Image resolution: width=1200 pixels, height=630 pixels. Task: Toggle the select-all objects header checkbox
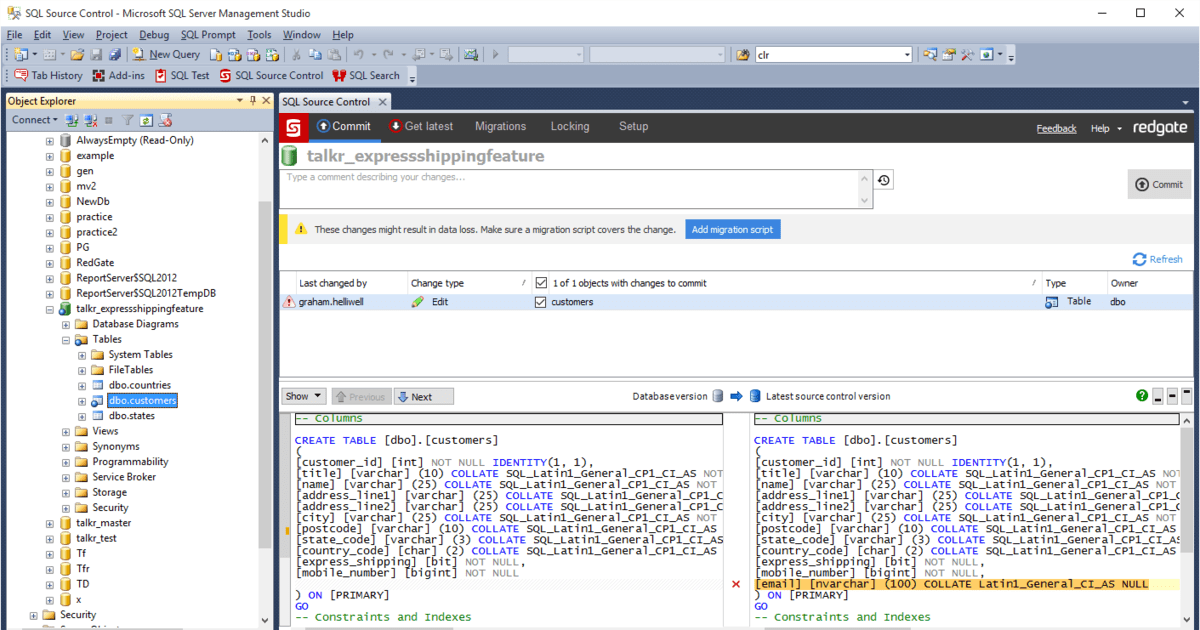541,283
